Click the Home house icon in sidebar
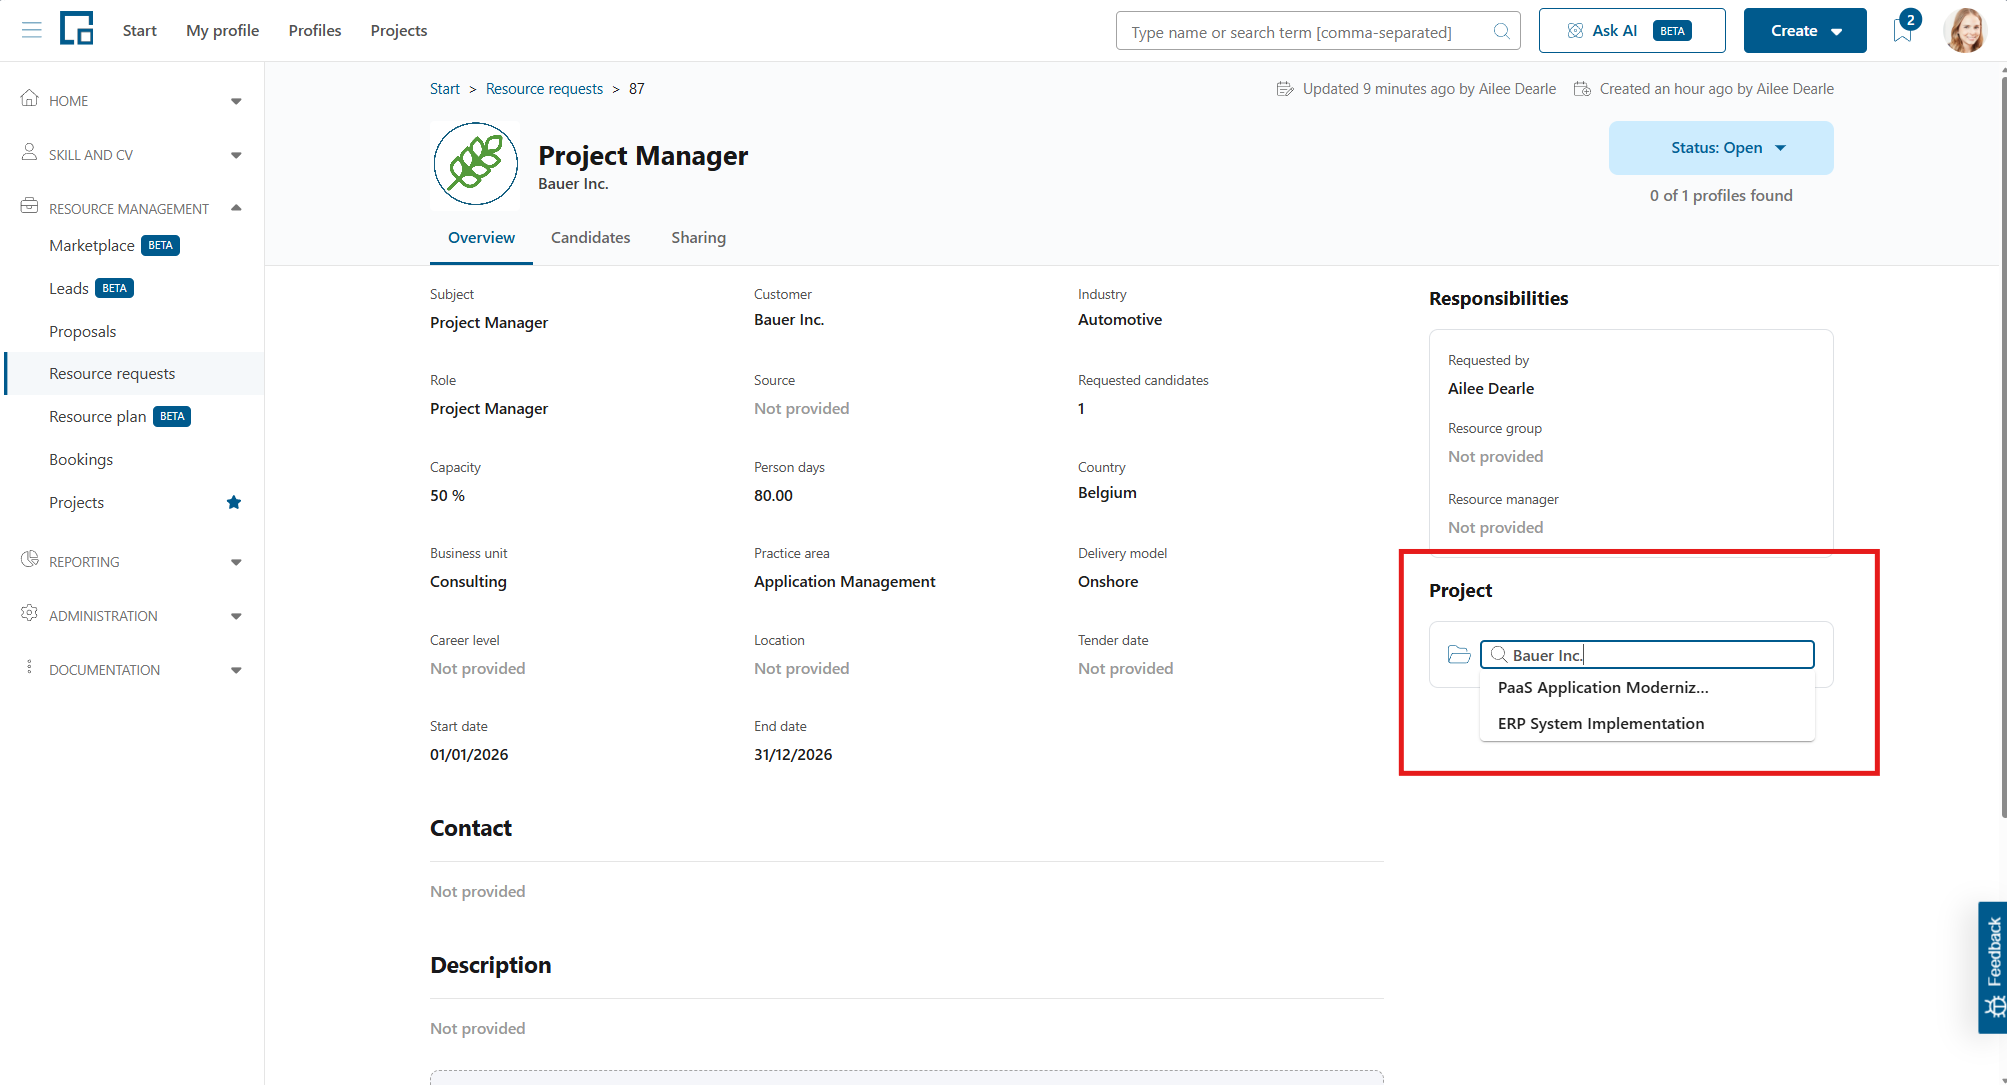Viewport: 2007px width, 1085px height. click(x=30, y=99)
